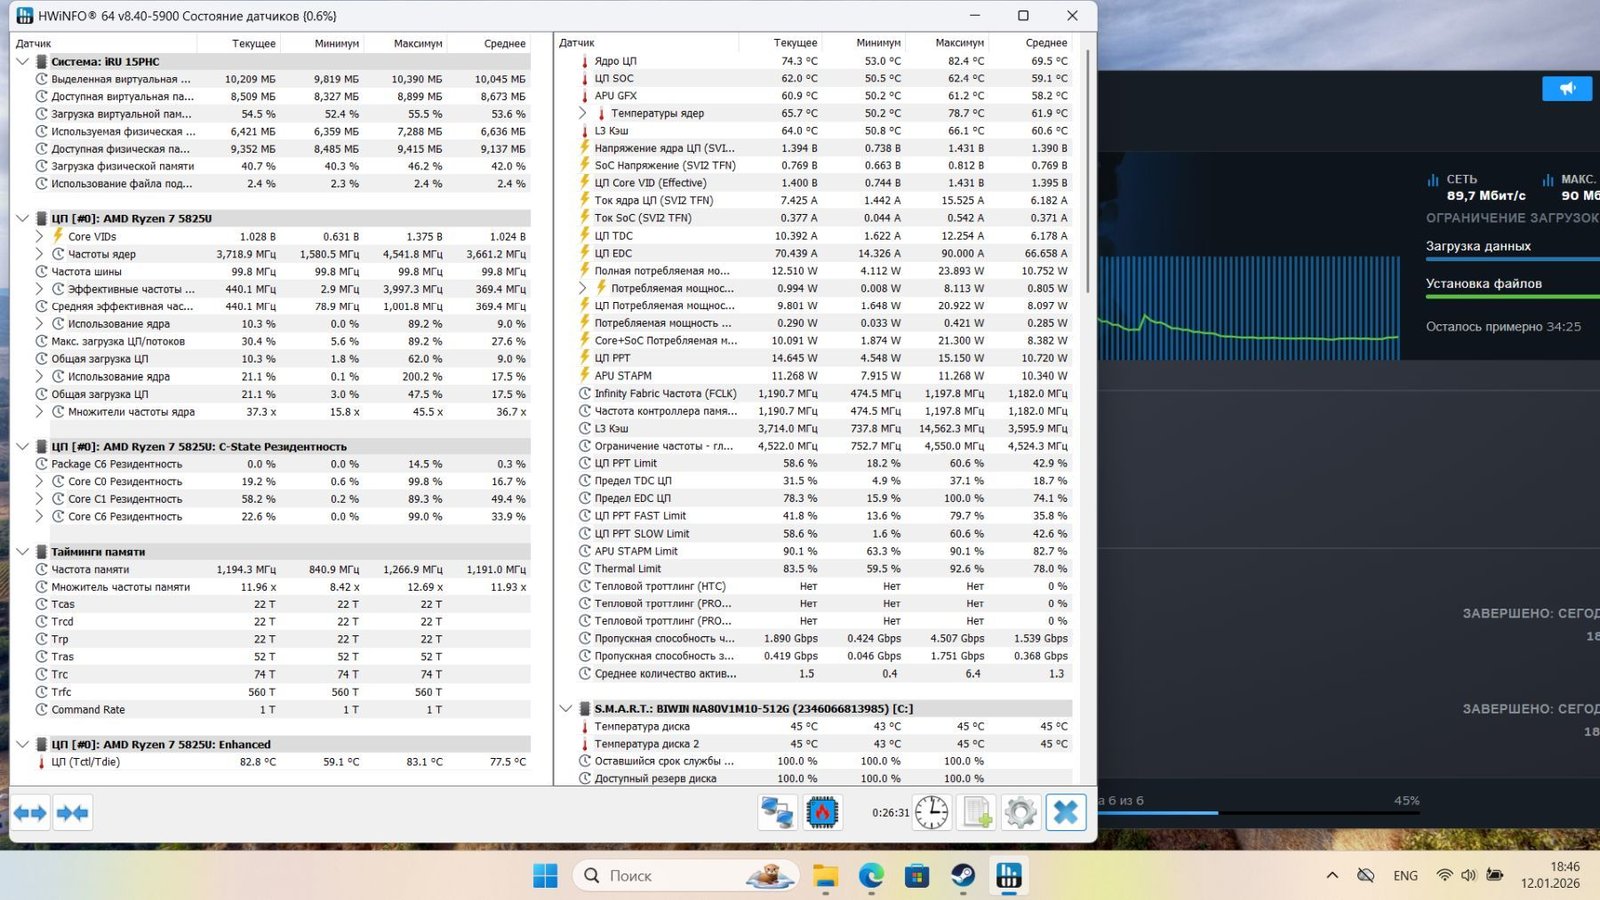This screenshot has width=1600, height=900.
Task: Click the right Среднее column header
Action: pos(1030,43)
